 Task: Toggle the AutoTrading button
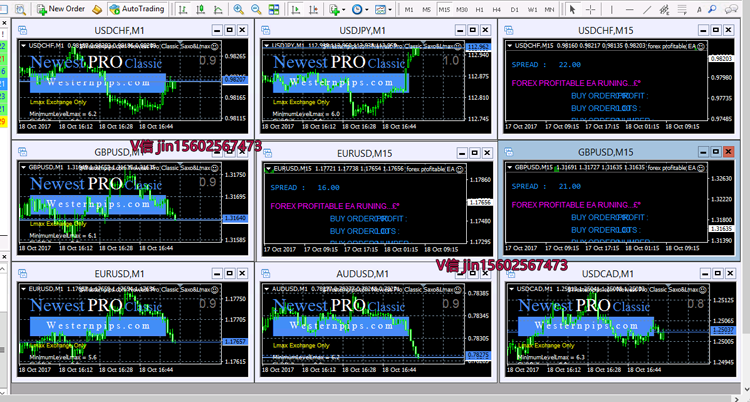pyautogui.click(x=137, y=9)
